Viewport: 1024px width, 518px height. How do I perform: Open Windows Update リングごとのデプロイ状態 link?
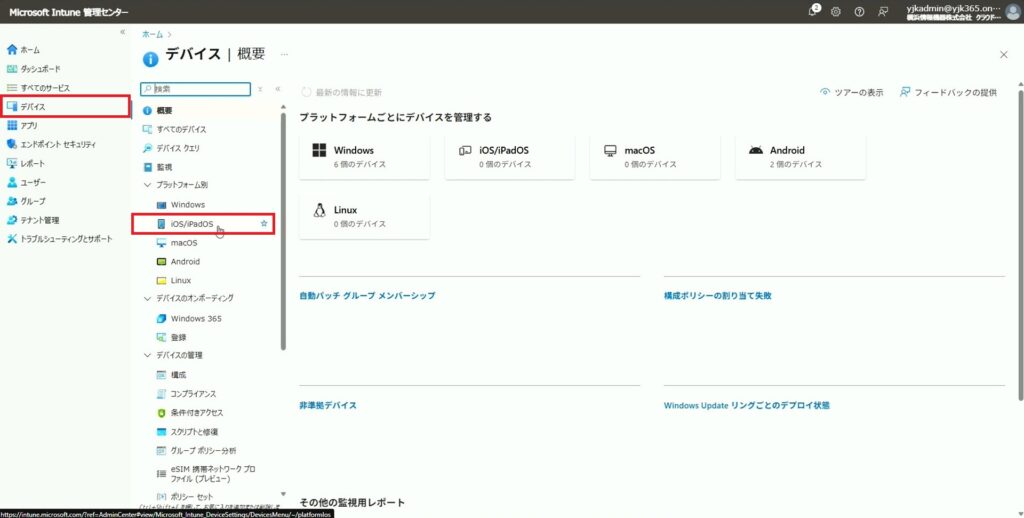pyautogui.click(x=746, y=405)
